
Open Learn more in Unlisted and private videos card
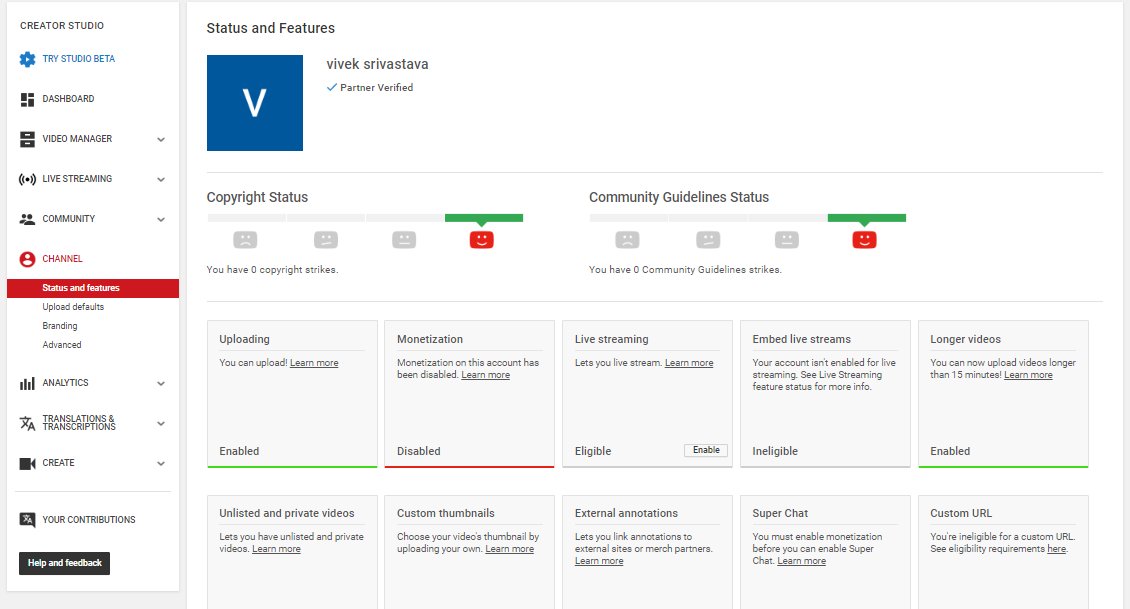pyautogui.click(x=276, y=549)
